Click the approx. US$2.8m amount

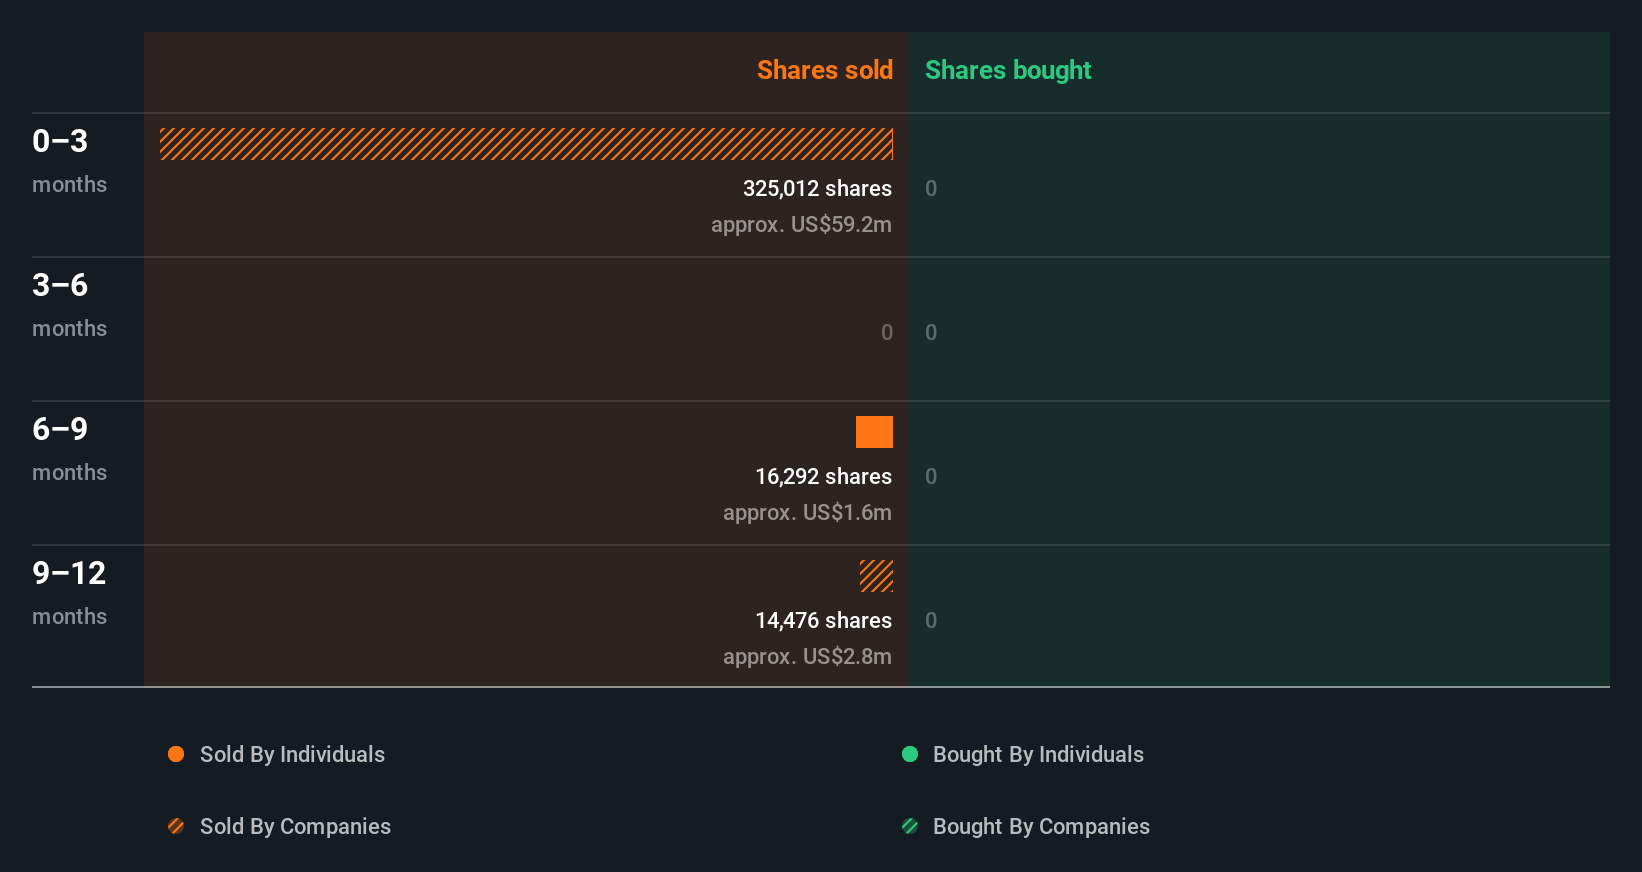[x=807, y=656]
